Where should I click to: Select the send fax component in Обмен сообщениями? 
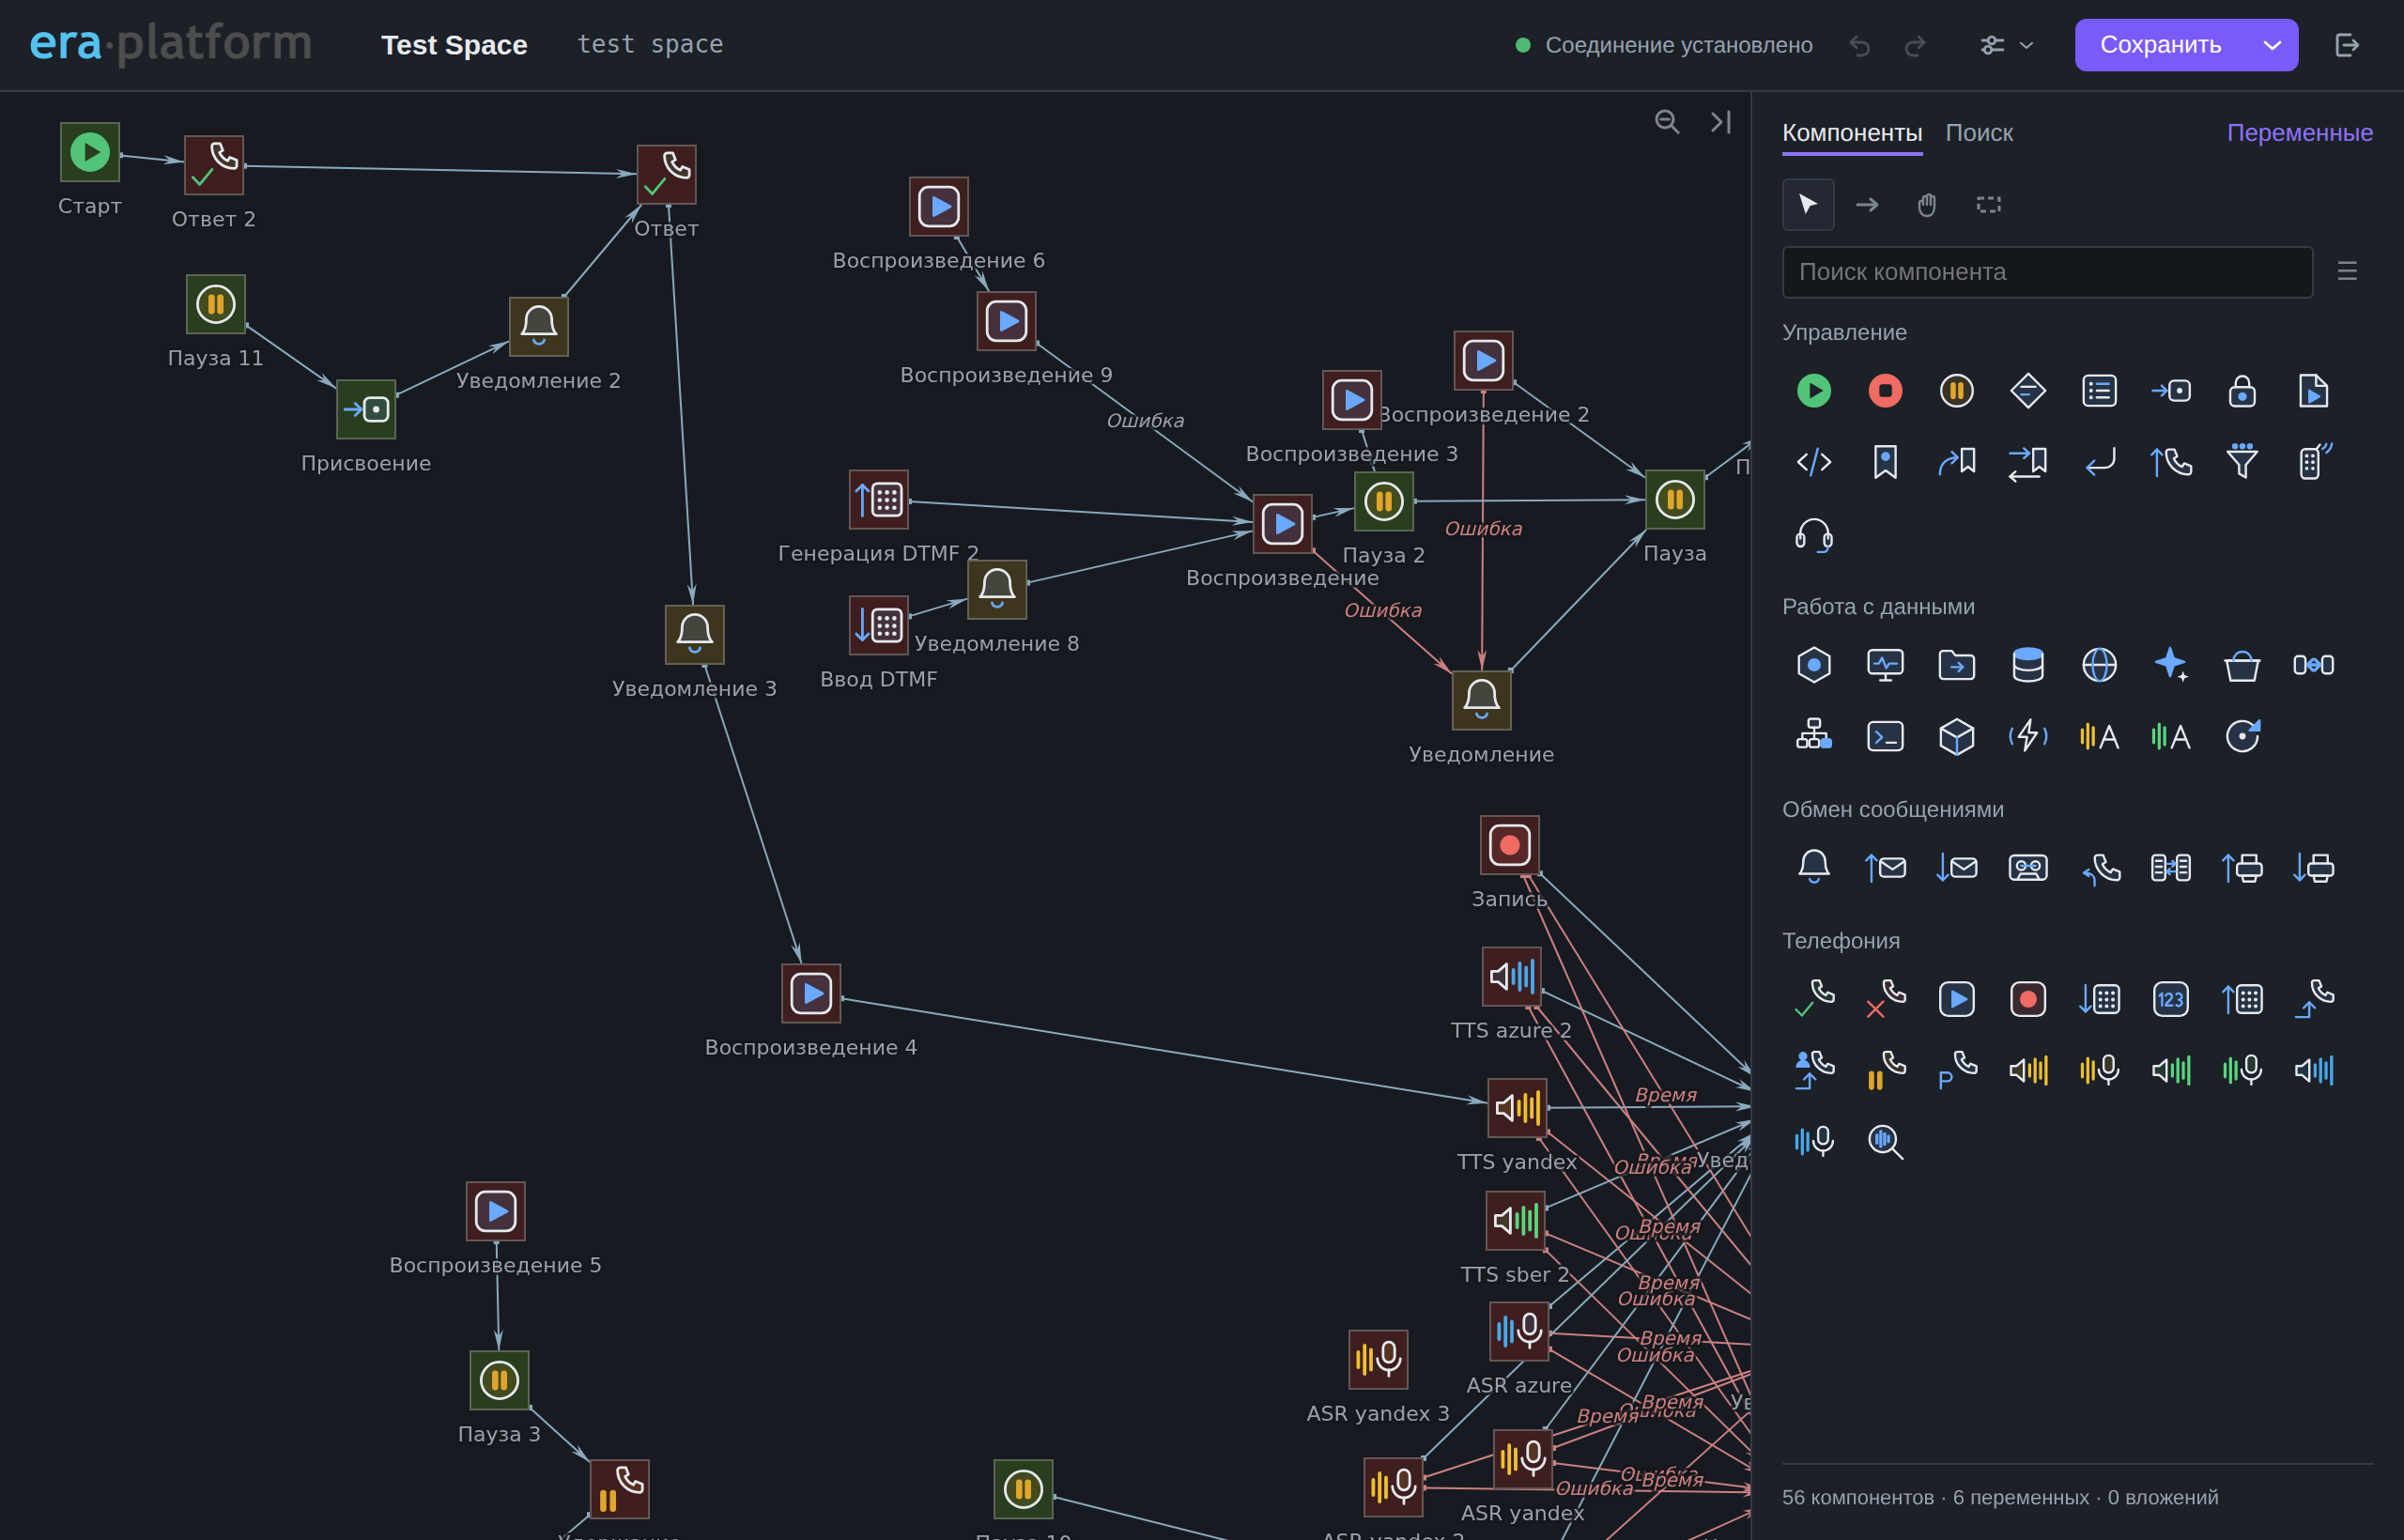tap(2242, 867)
